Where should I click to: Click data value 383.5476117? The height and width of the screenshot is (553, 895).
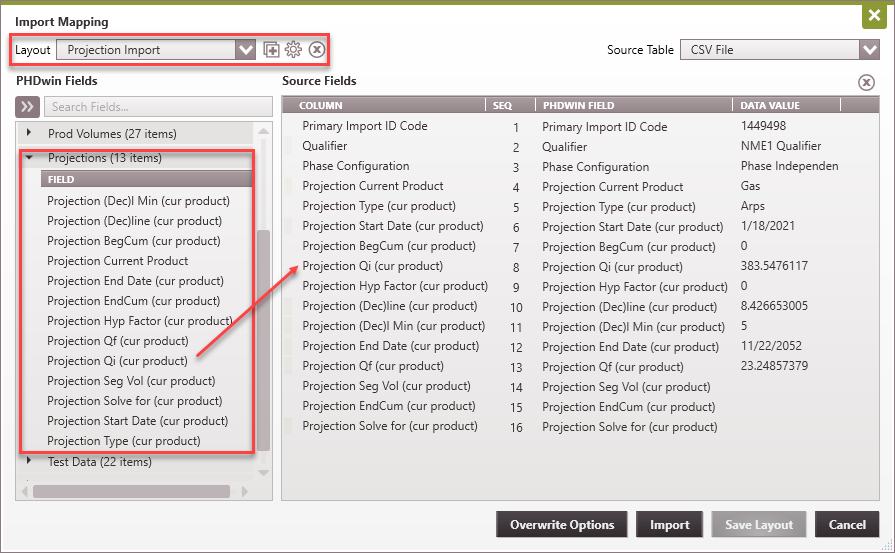(x=774, y=265)
